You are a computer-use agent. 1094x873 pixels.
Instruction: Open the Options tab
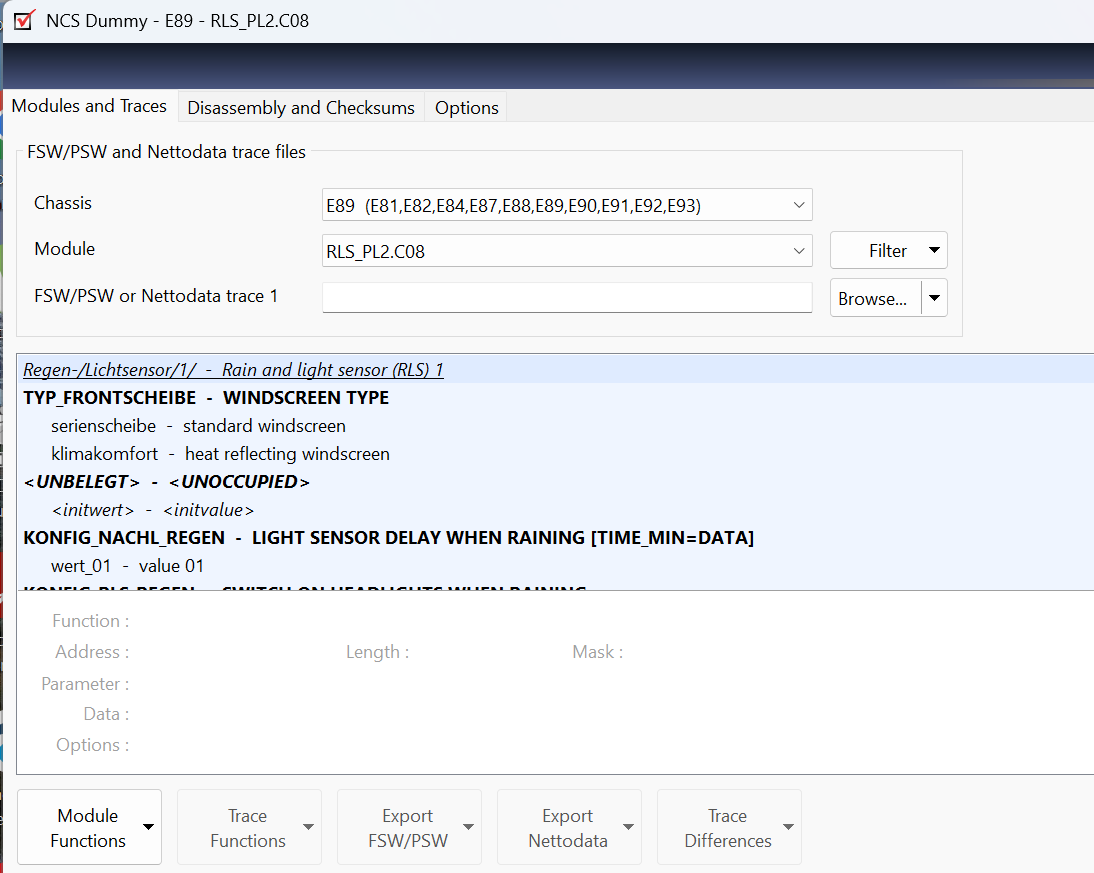(x=466, y=108)
